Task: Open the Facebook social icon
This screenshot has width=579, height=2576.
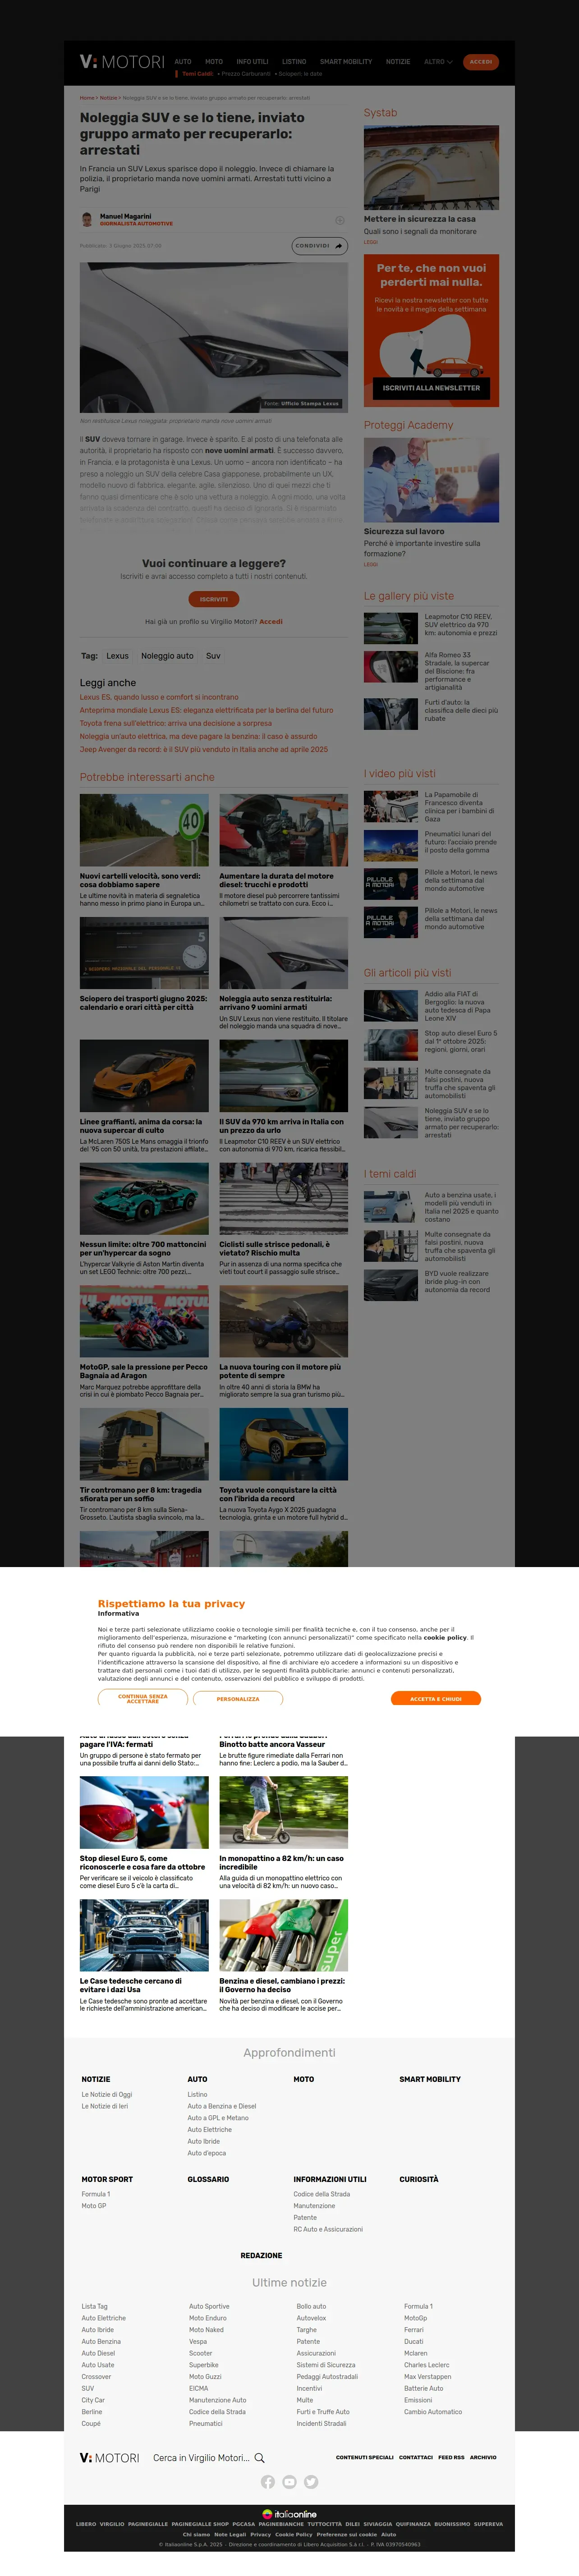Action: click(267, 2481)
